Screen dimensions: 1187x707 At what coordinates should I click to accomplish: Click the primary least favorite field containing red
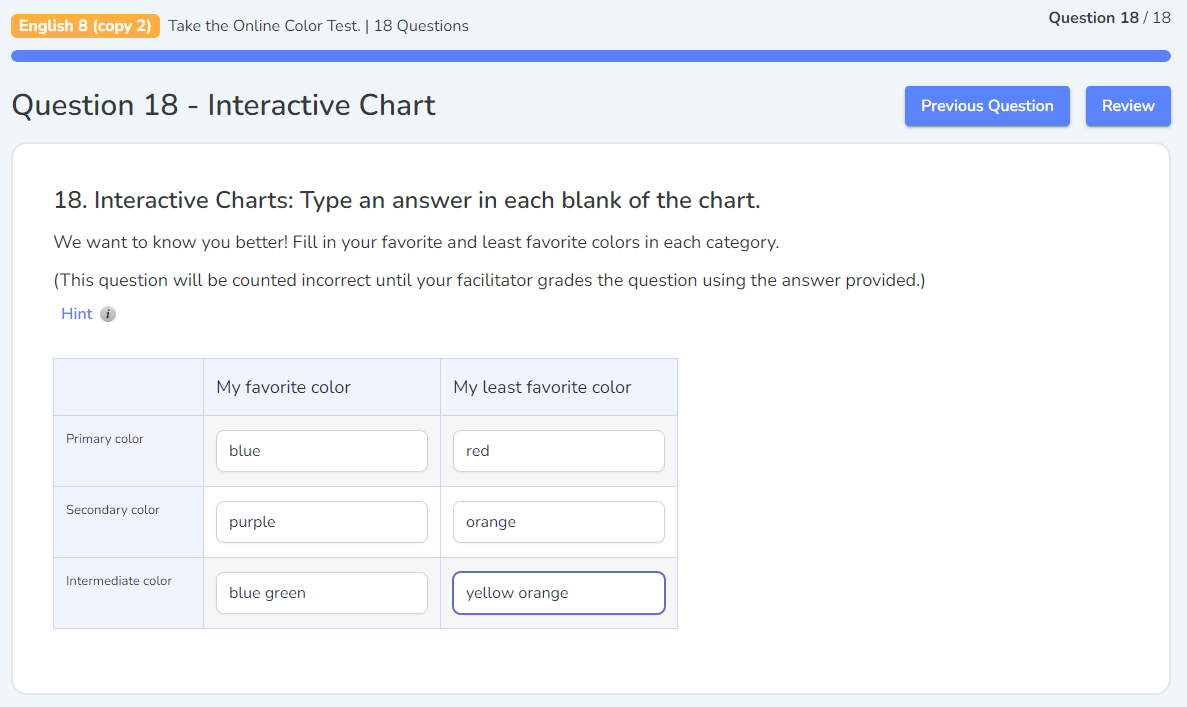pyautogui.click(x=559, y=451)
